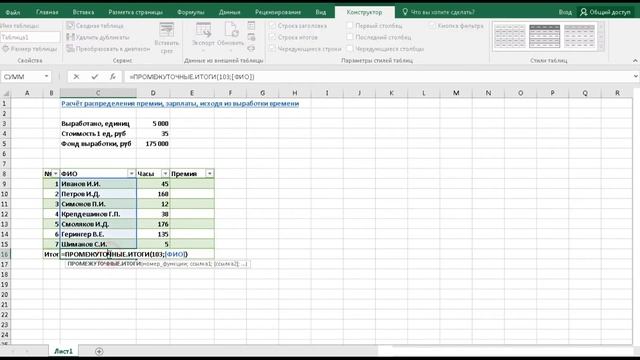
Task: Click the Размер таблицы resize icon
Action: 5,49
